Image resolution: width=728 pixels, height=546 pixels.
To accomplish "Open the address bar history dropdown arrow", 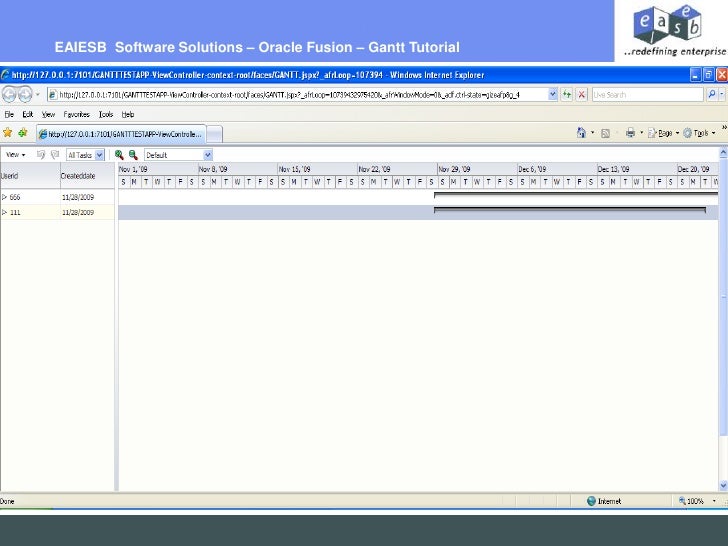I will [552, 95].
